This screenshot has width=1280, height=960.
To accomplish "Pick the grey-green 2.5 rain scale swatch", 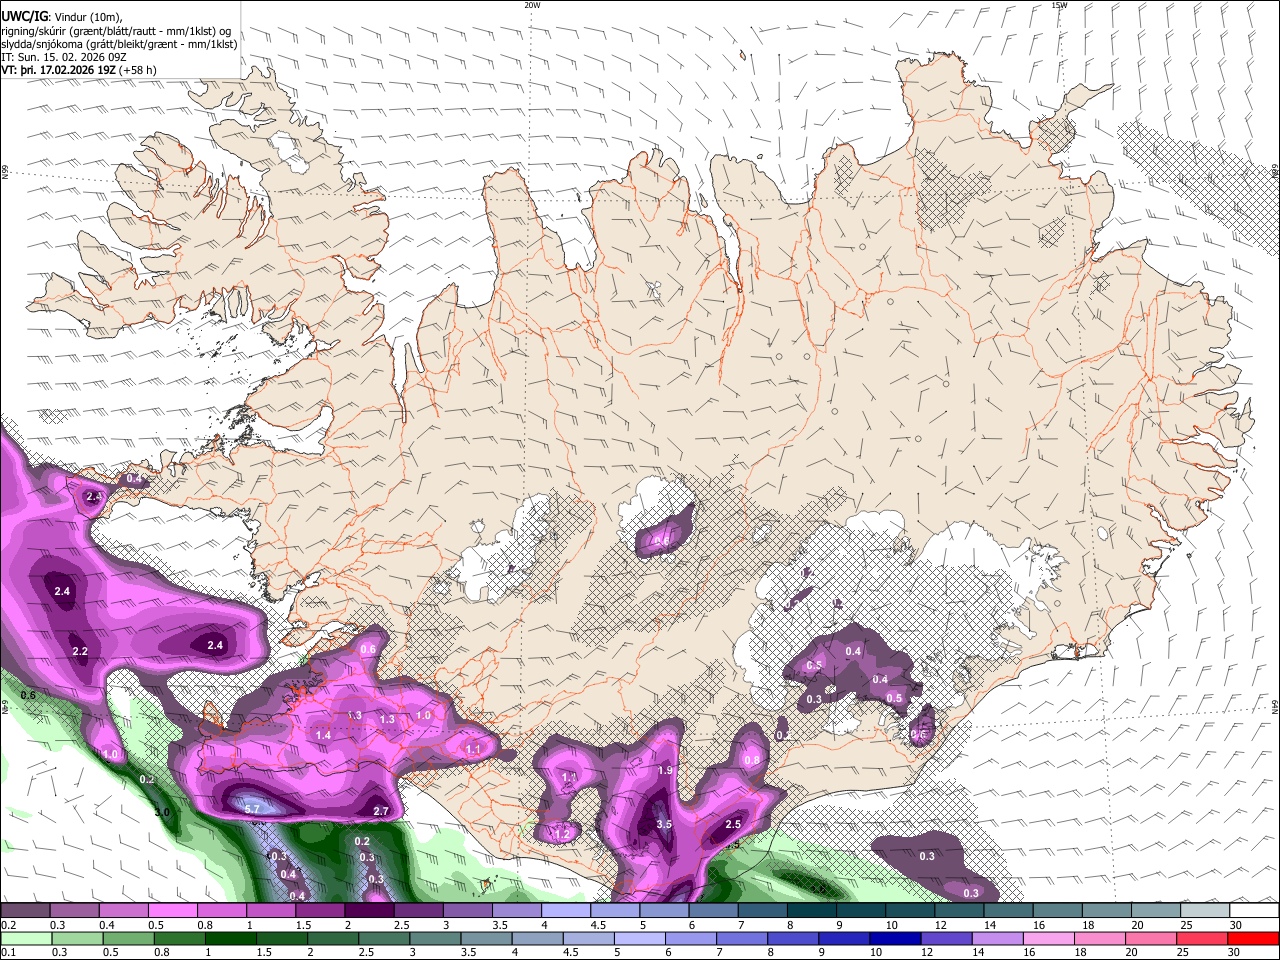I will [x=384, y=938].
